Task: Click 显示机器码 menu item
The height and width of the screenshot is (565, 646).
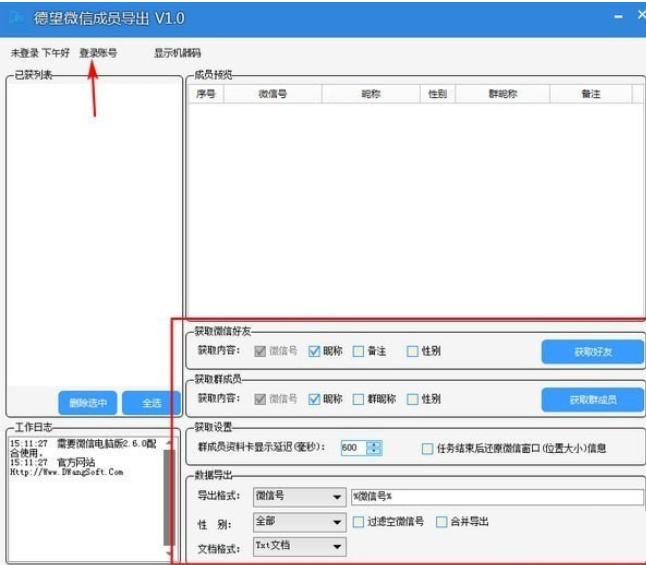Action: [177, 53]
